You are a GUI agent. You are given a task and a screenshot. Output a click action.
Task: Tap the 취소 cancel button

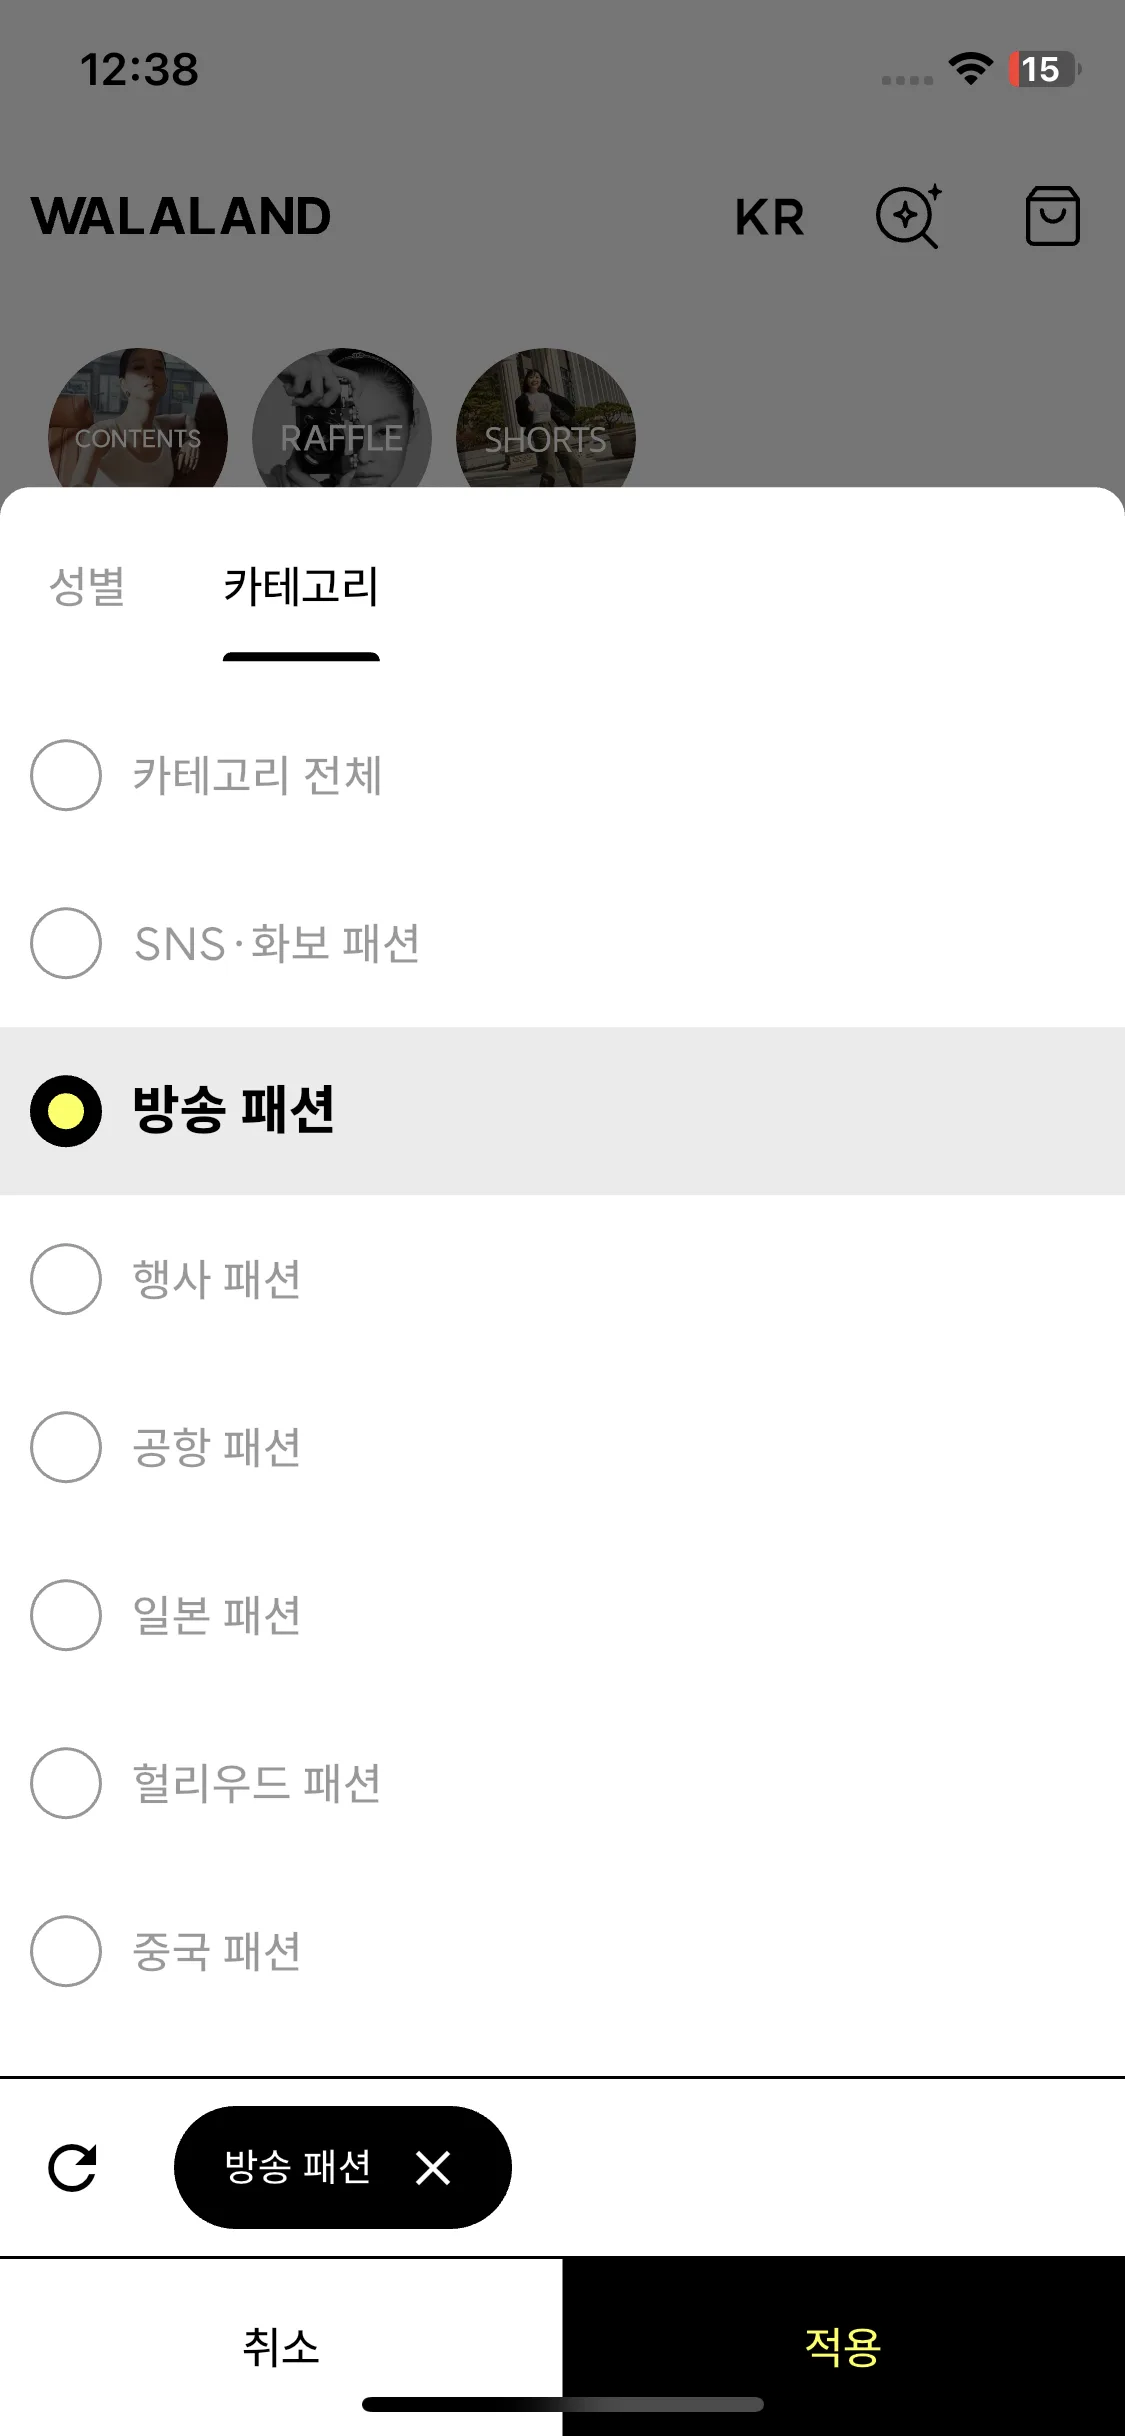(281, 2346)
